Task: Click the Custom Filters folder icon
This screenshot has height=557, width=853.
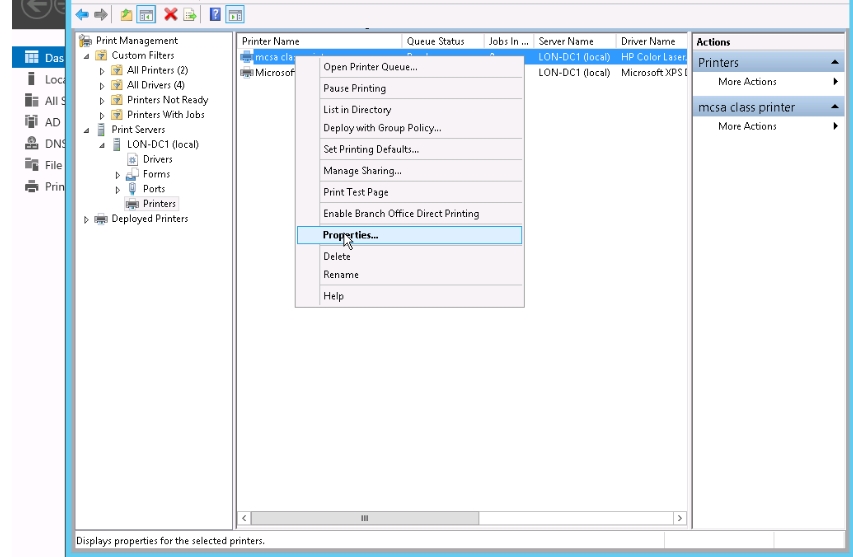Action: [x=101, y=55]
